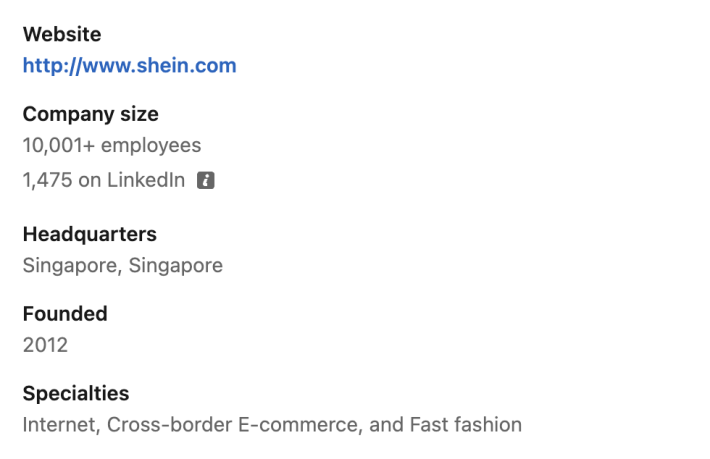This screenshot has width=710, height=459.
Task: Click the word "employees"
Action: tap(151, 146)
